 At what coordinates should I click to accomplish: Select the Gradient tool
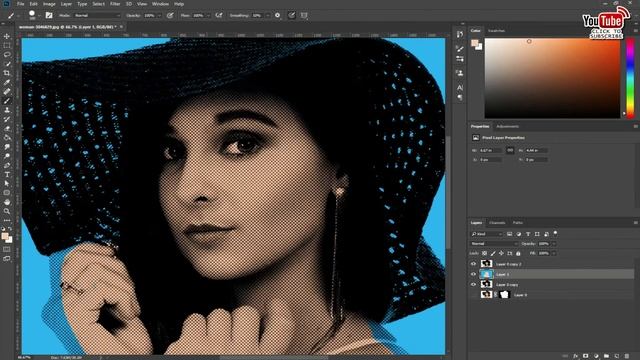[x=7, y=138]
